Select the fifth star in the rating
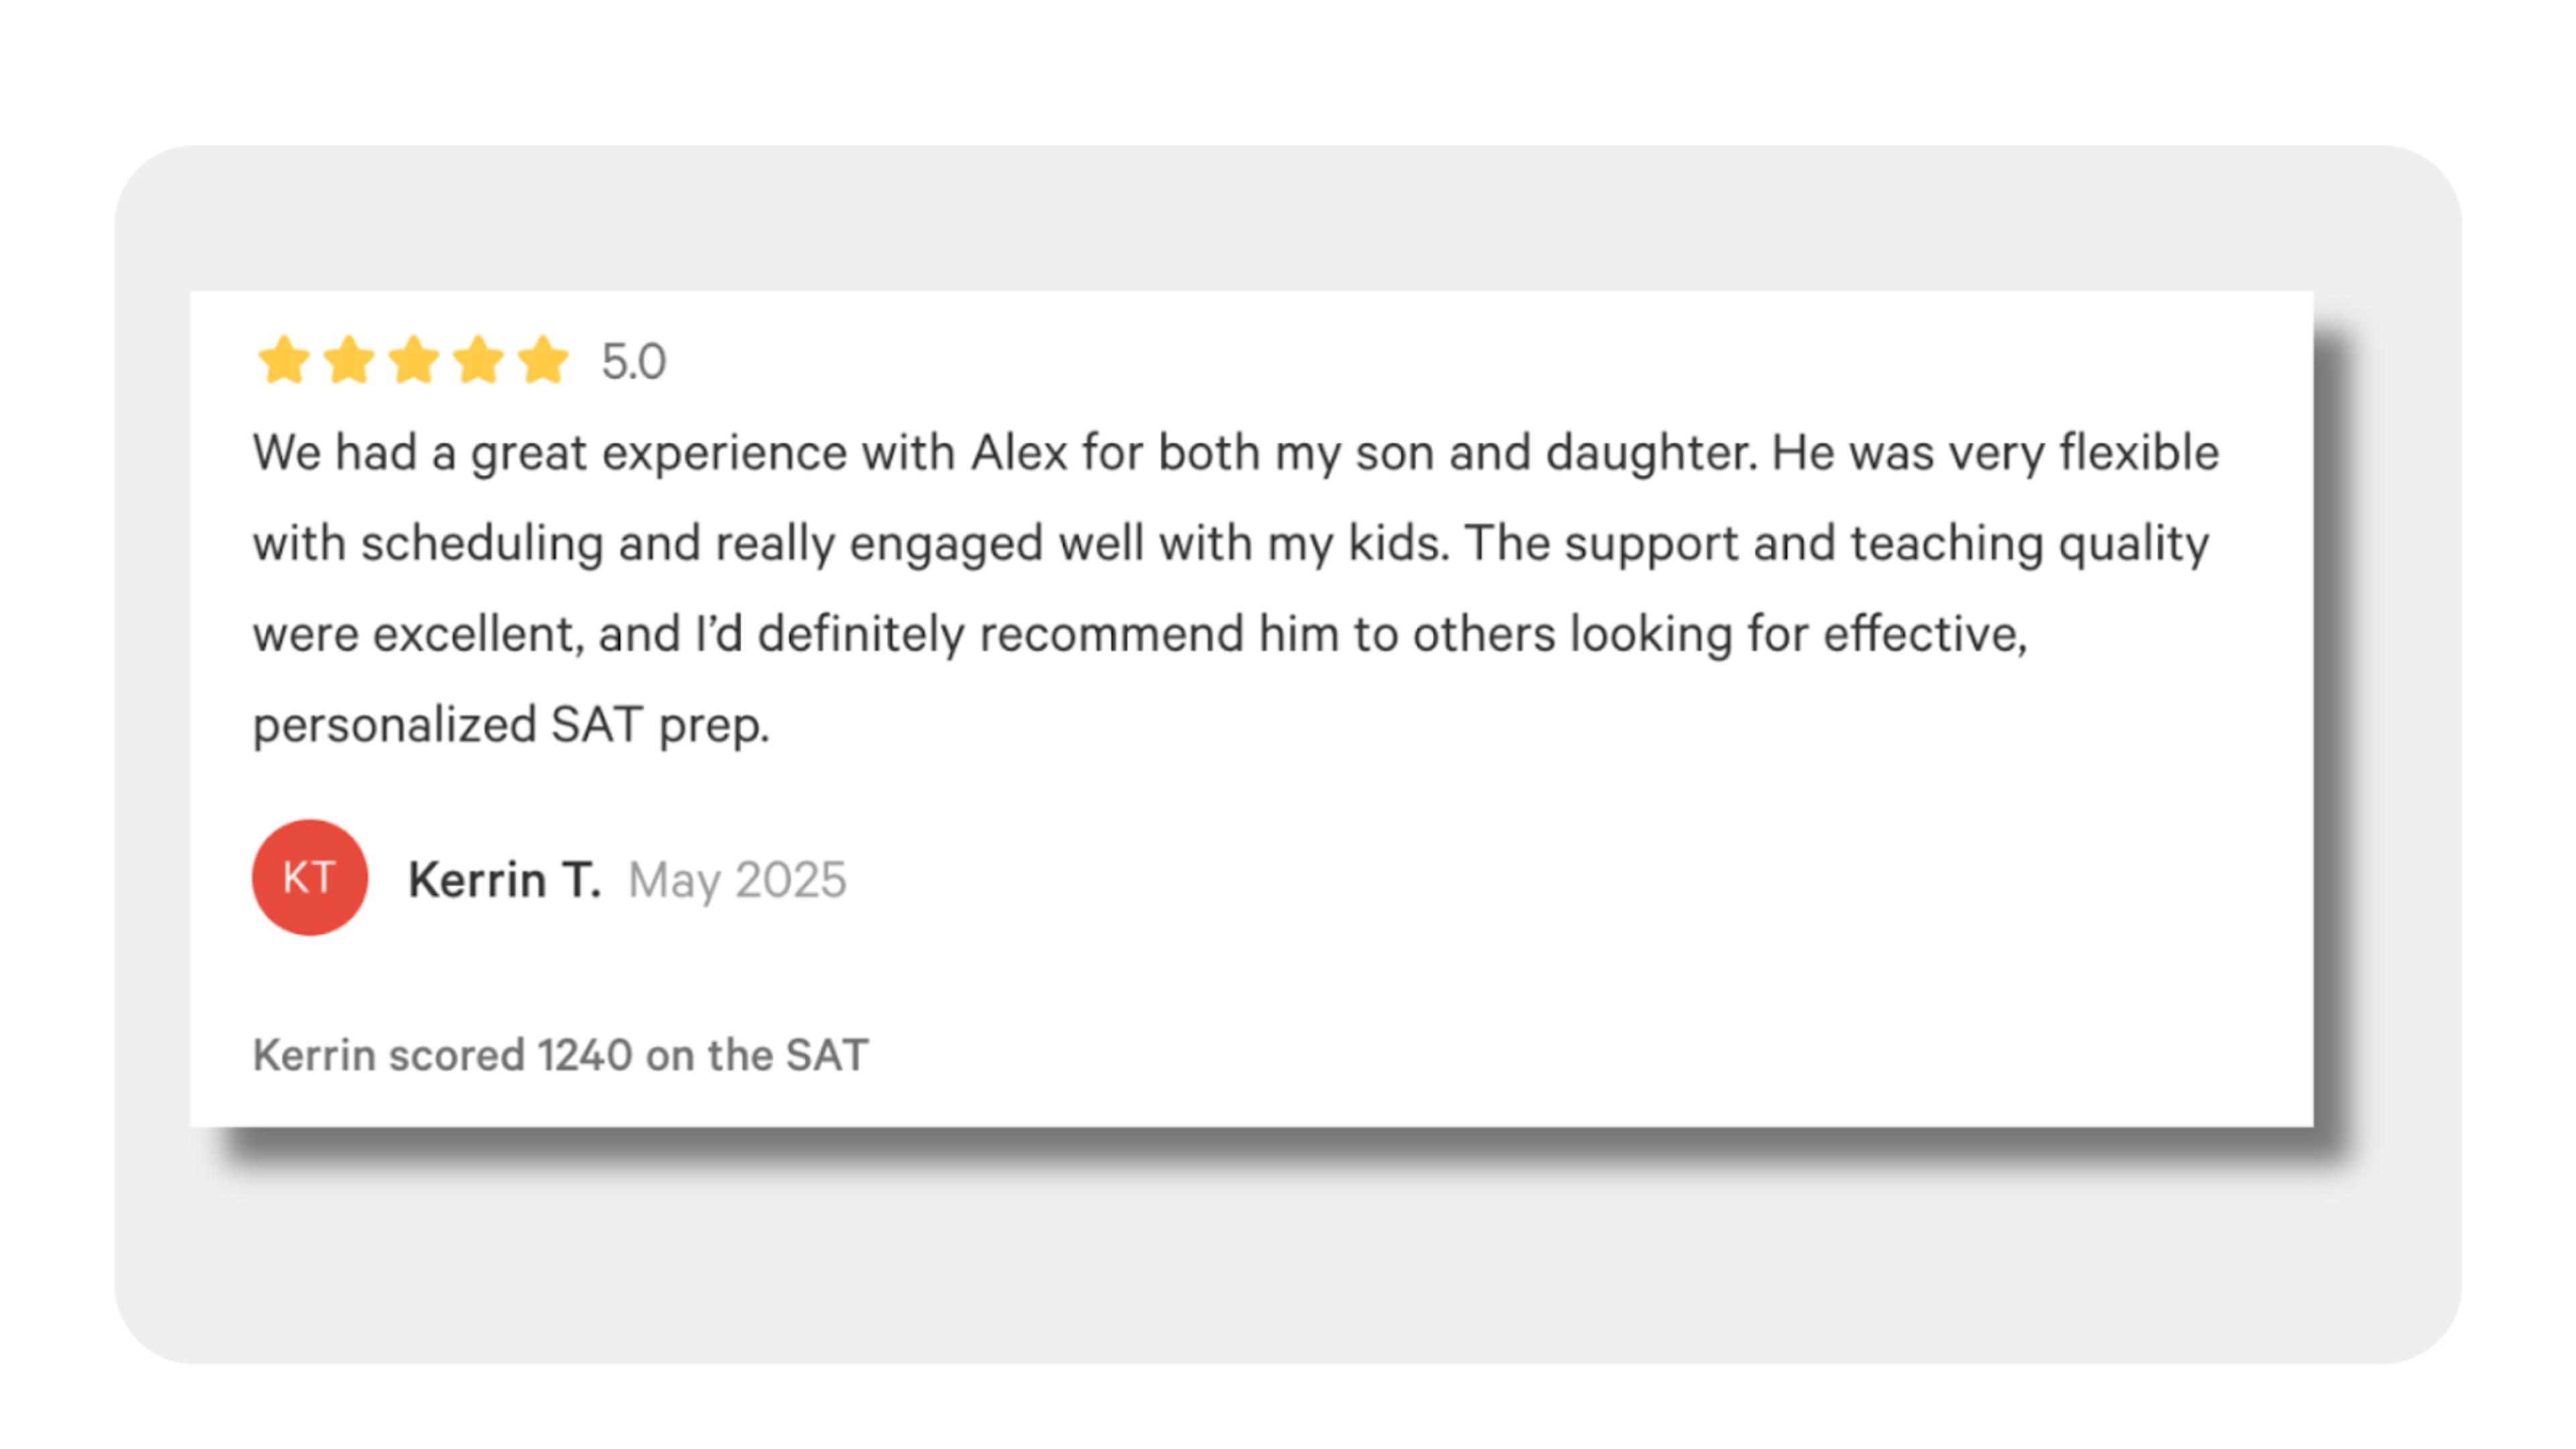2576x1449 pixels. pos(544,360)
